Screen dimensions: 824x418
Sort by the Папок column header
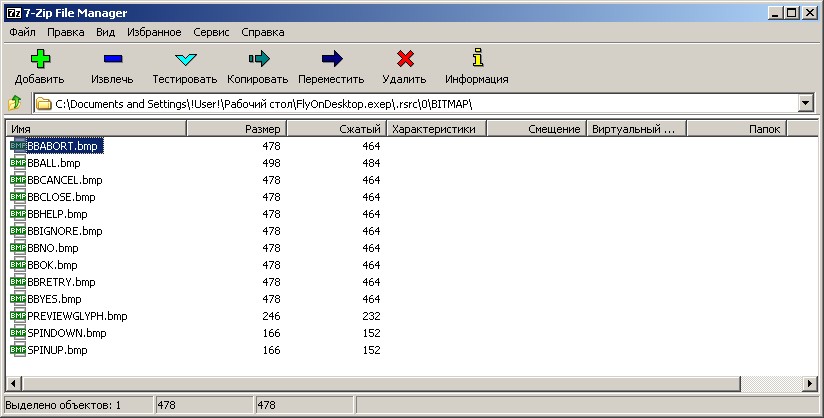737,129
